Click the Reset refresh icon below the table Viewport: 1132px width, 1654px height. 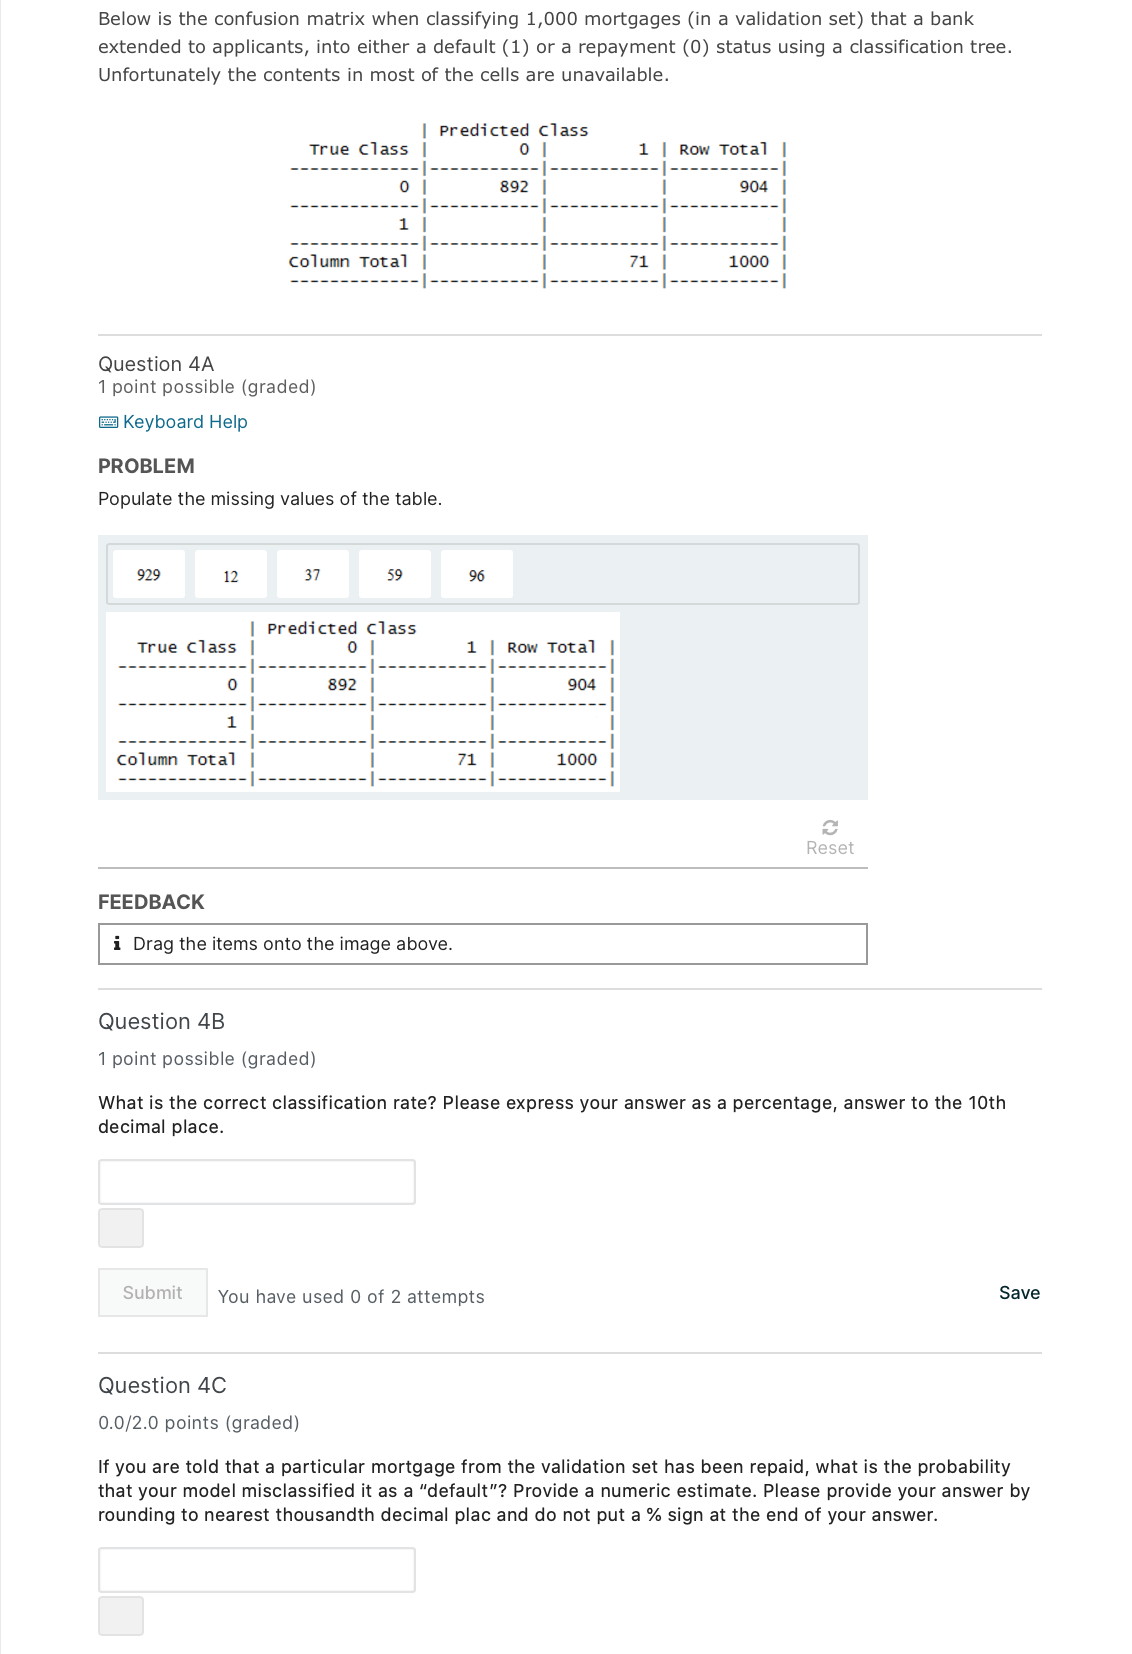click(x=830, y=828)
